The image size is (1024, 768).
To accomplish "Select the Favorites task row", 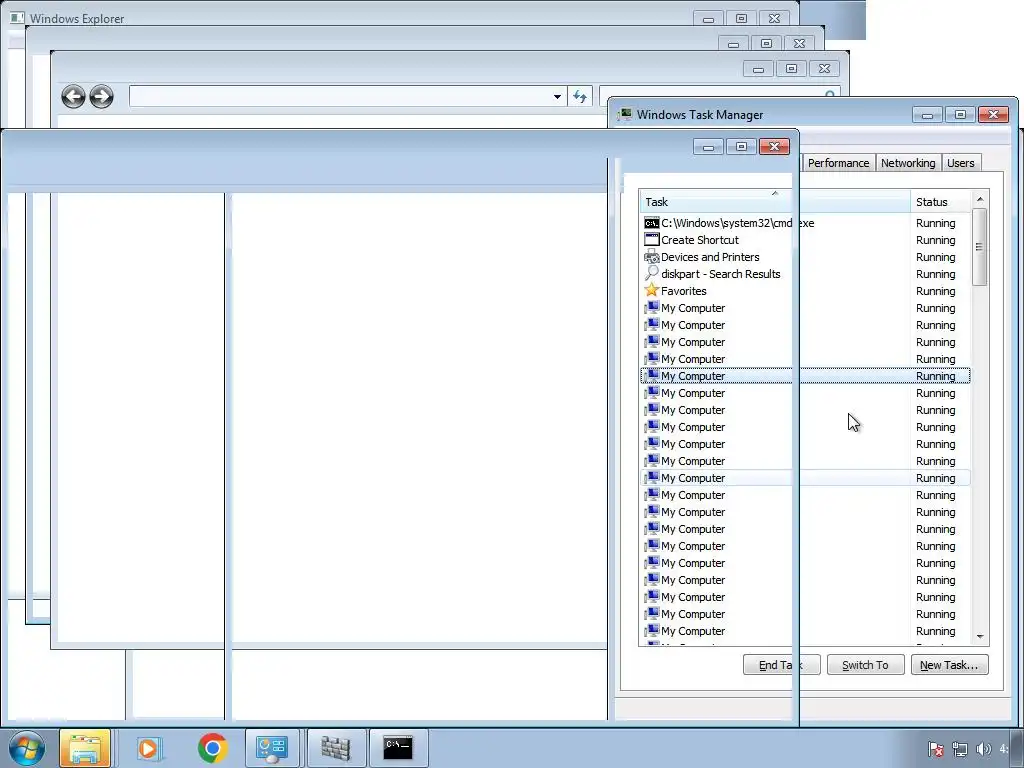I will click(805, 291).
